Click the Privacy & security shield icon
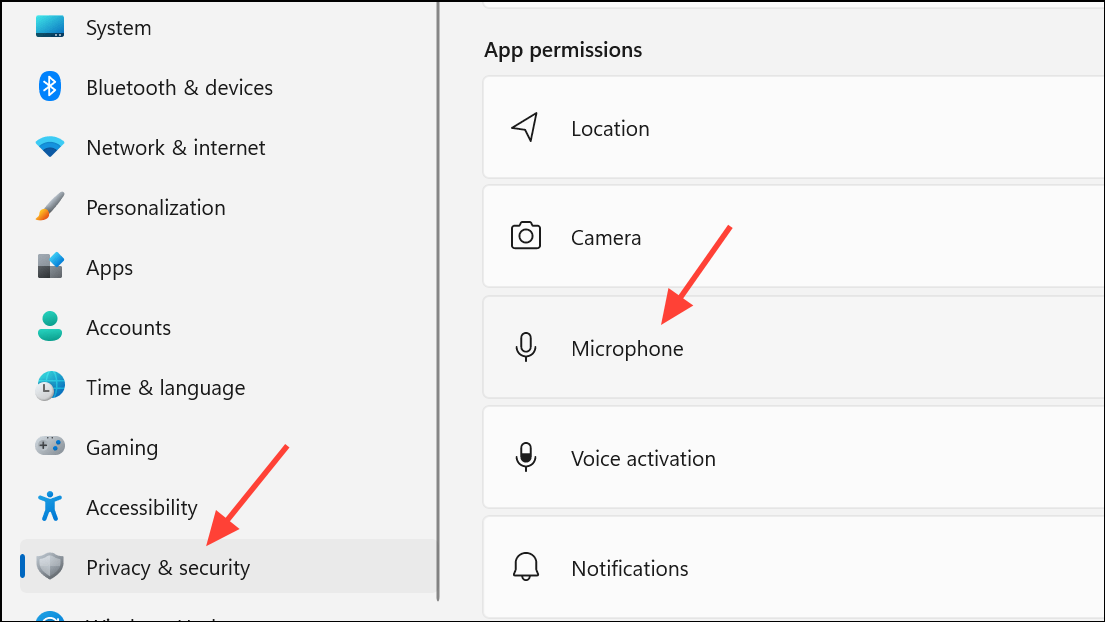Viewport: 1105px width, 622px height. pos(50,567)
